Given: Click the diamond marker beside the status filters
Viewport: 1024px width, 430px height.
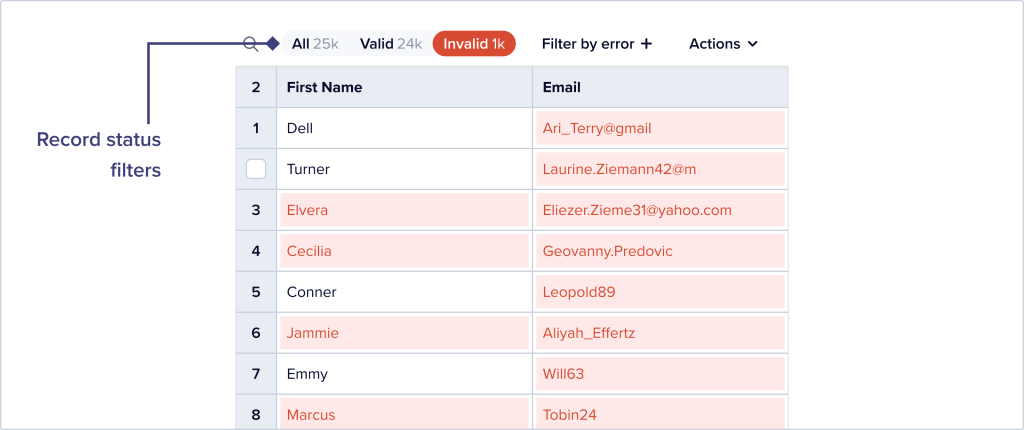Looking at the screenshot, I should (272, 44).
